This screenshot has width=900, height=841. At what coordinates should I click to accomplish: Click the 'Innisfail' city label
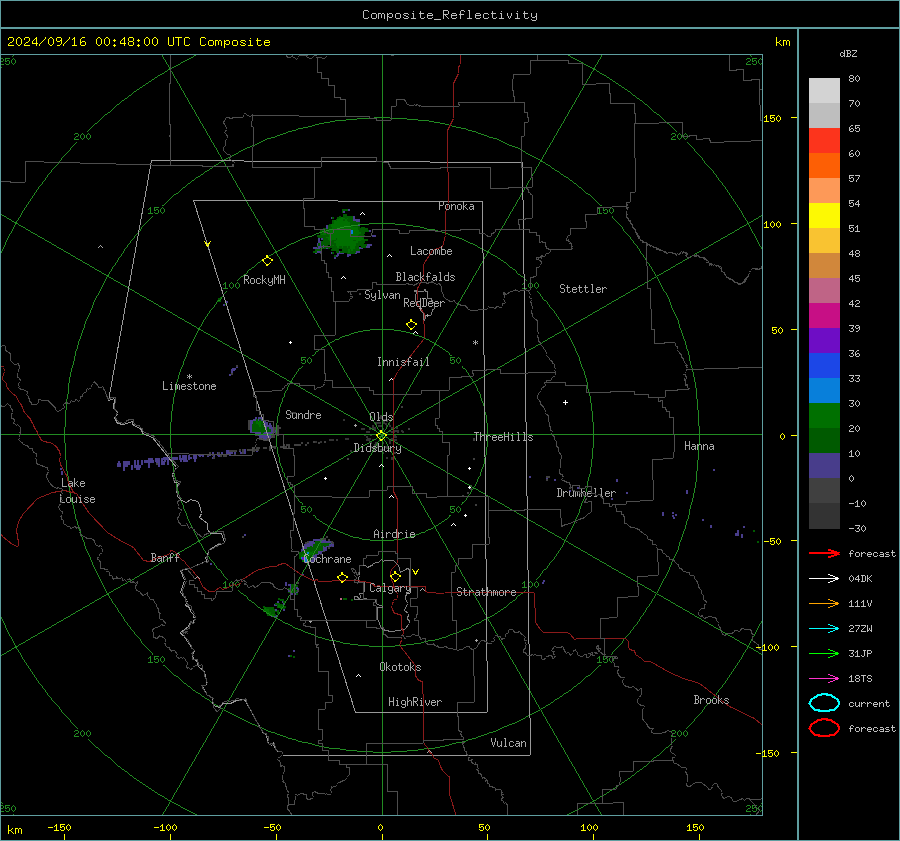(403, 362)
